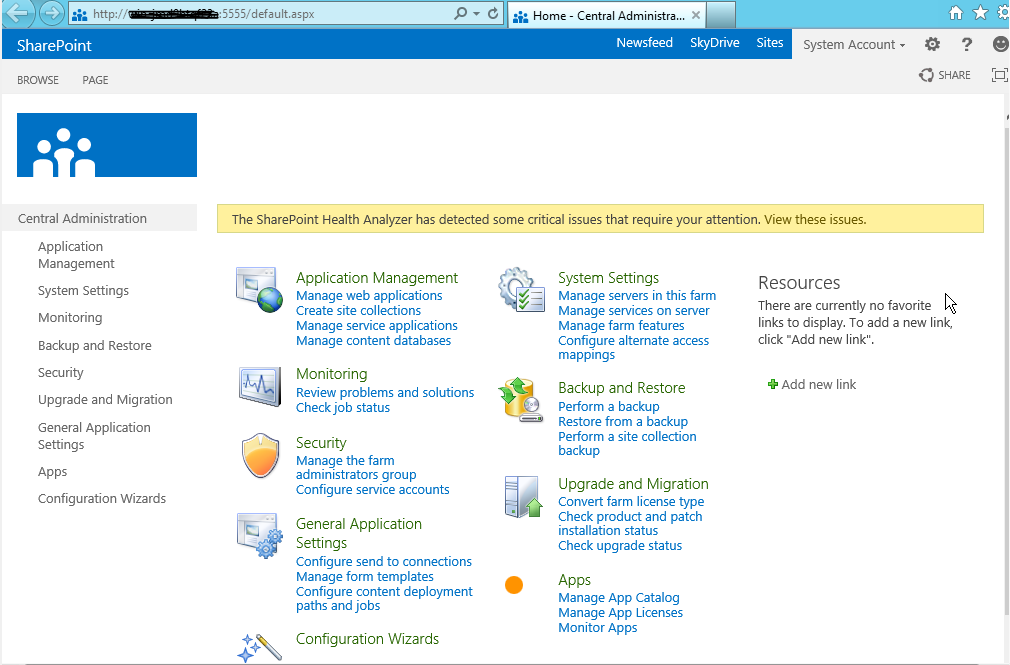Open Backup and Restore via its icon

tap(521, 398)
